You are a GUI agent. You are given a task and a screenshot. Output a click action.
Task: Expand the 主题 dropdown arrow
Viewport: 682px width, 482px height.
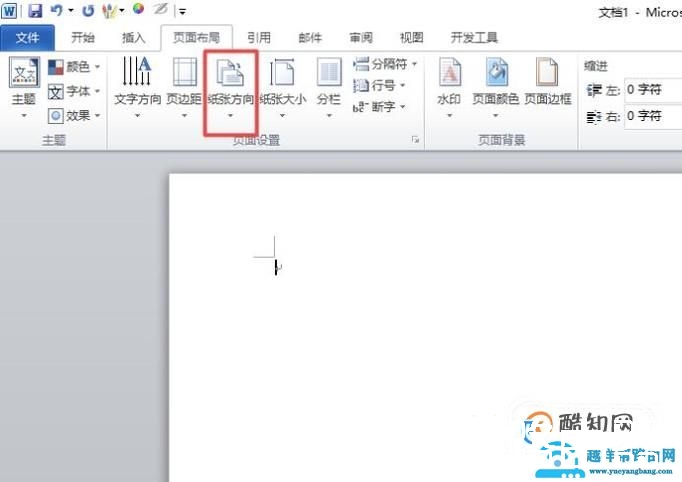[24, 115]
